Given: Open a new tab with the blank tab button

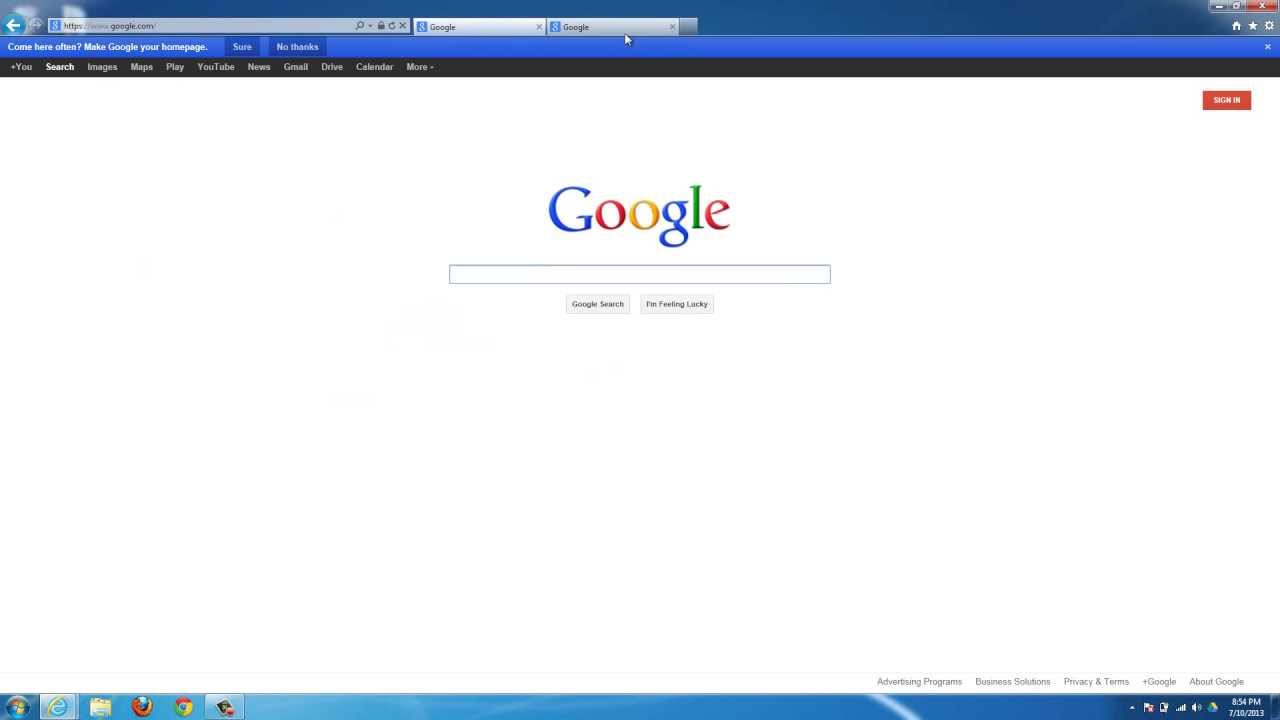Looking at the screenshot, I should tap(688, 27).
